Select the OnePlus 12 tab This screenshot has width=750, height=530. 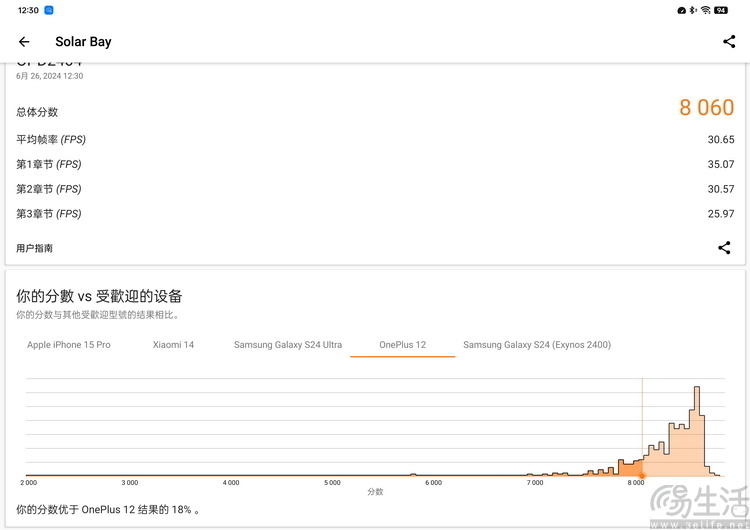point(403,345)
